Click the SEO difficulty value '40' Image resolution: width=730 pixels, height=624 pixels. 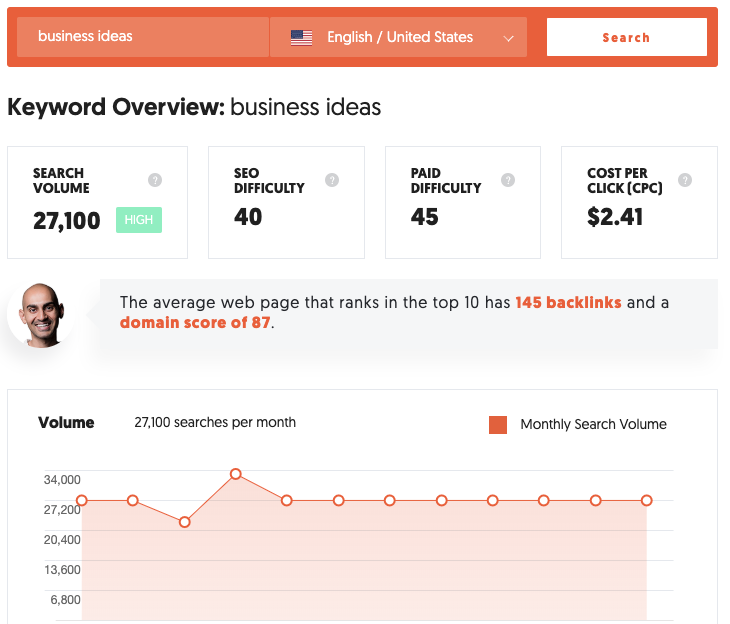248,217
